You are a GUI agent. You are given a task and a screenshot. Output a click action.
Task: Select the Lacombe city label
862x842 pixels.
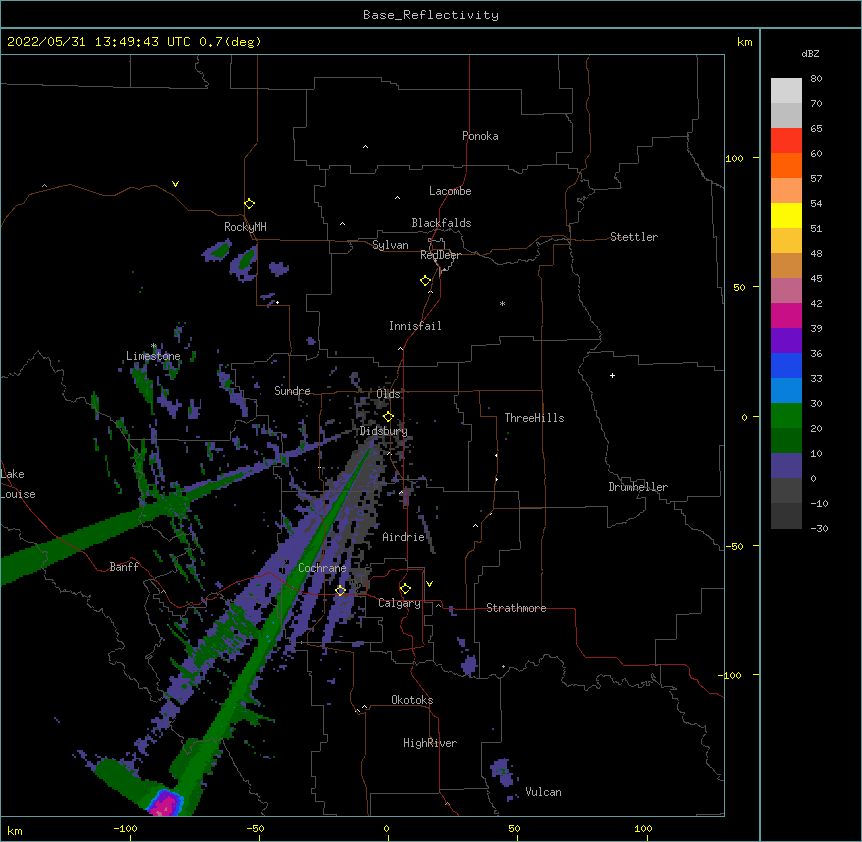click(x=450, y=191)
